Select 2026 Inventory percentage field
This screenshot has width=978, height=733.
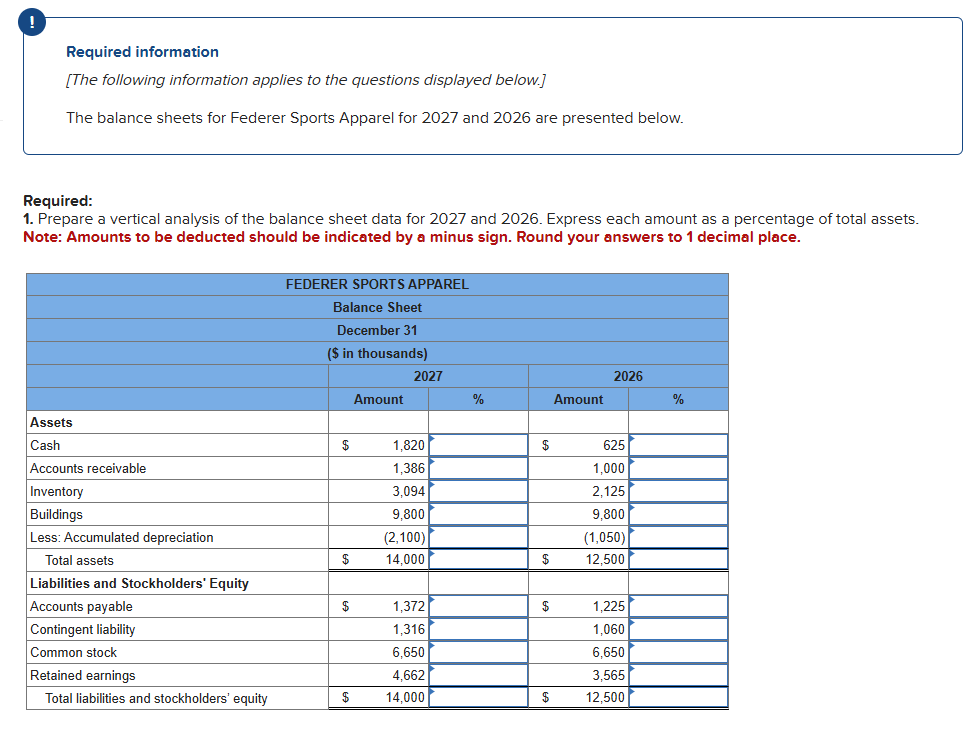(679, 492)
